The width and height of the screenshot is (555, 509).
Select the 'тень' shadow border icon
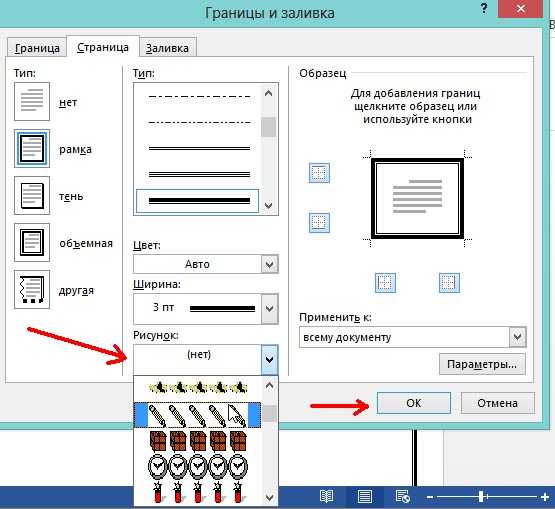click(x=32, y=195)
